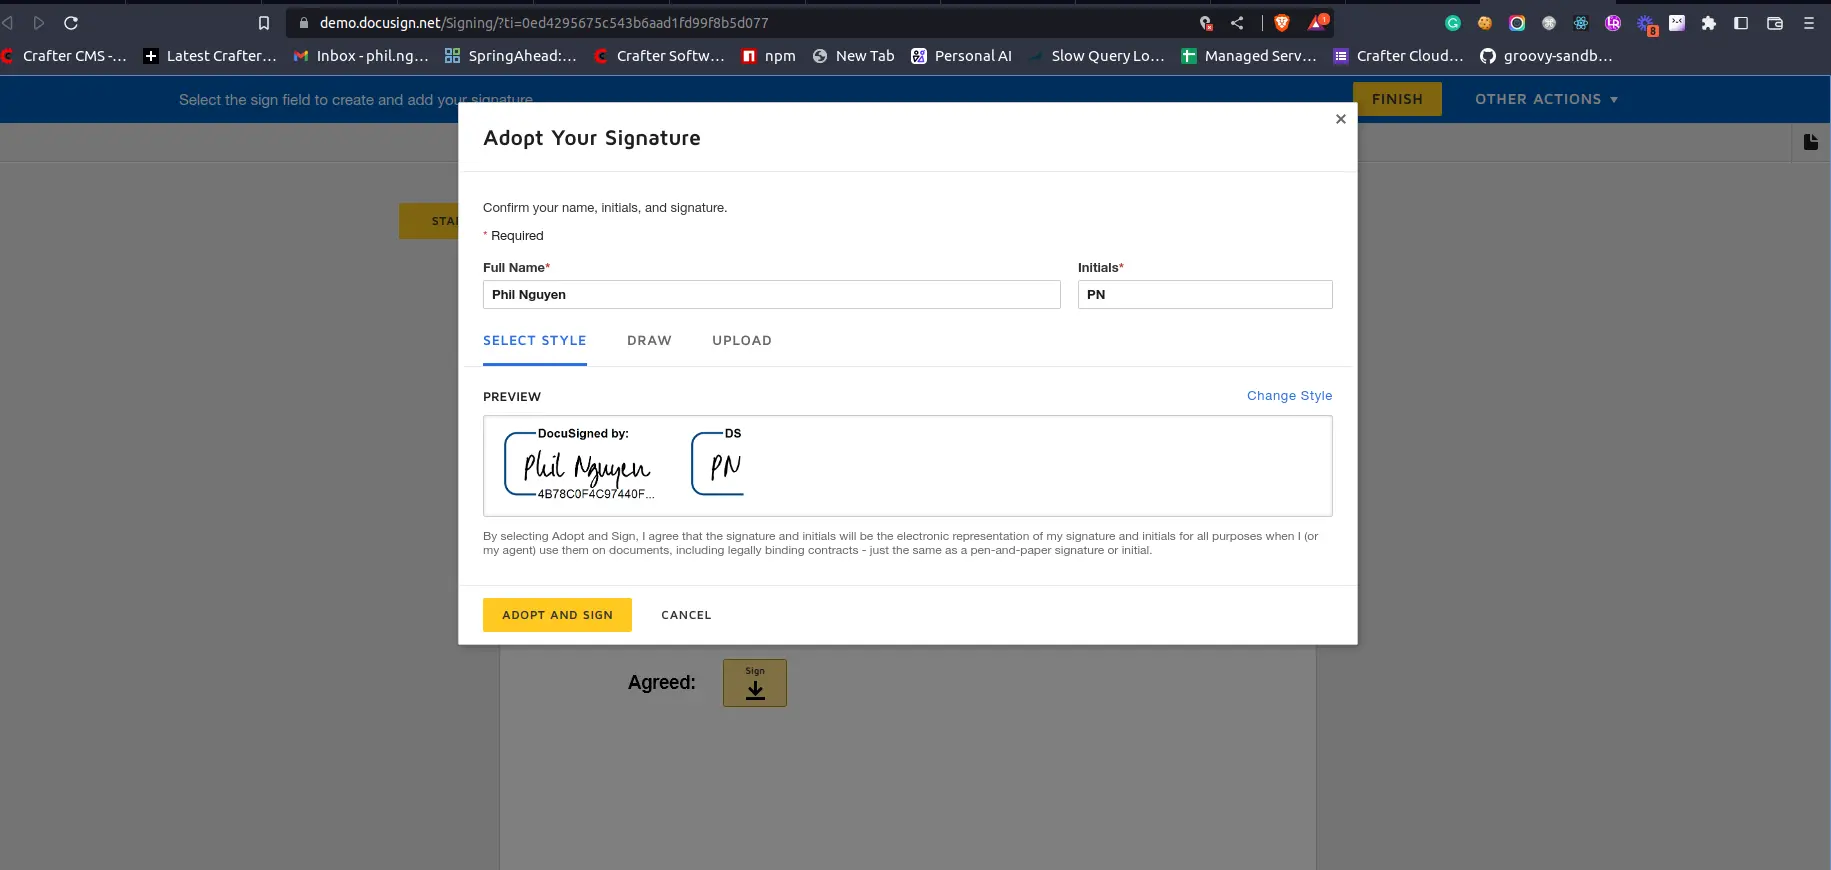Click the Cancel button in the dialog
The image size is (1831, 870).
[x=686, y=615]
